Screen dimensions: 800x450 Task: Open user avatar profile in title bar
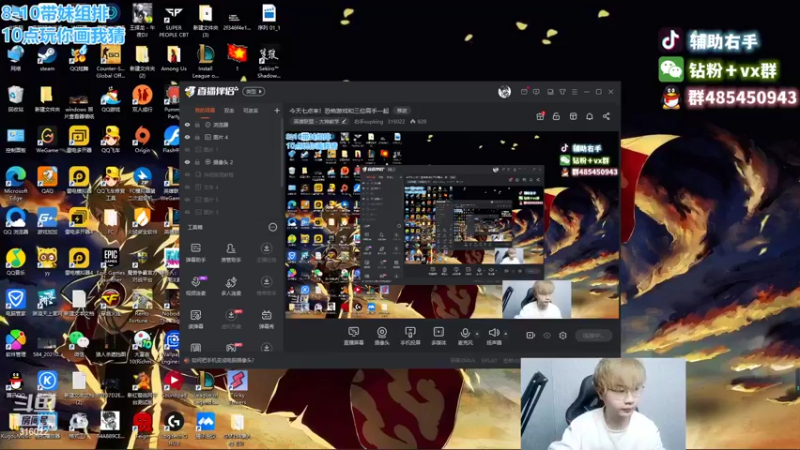(x=504, y=92)
